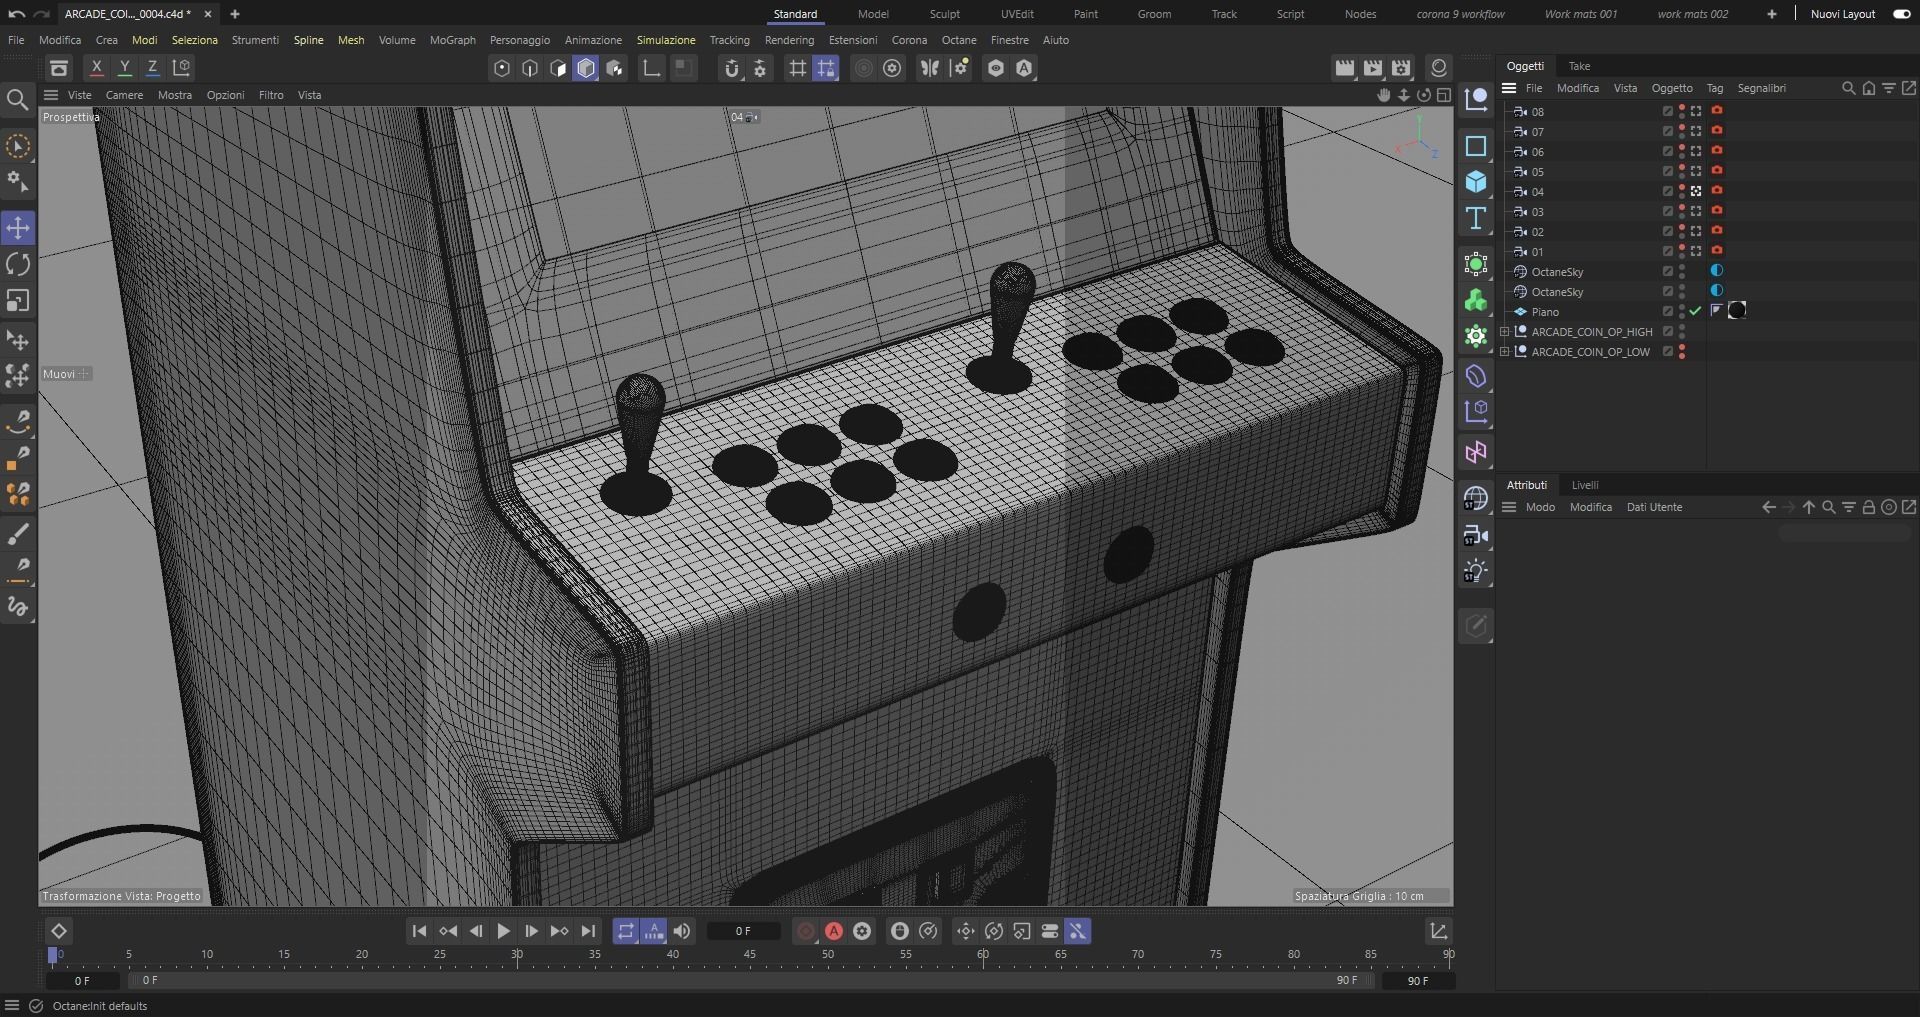Switch to Livelli tab

pyautogui.click(x=1585, y=485)
